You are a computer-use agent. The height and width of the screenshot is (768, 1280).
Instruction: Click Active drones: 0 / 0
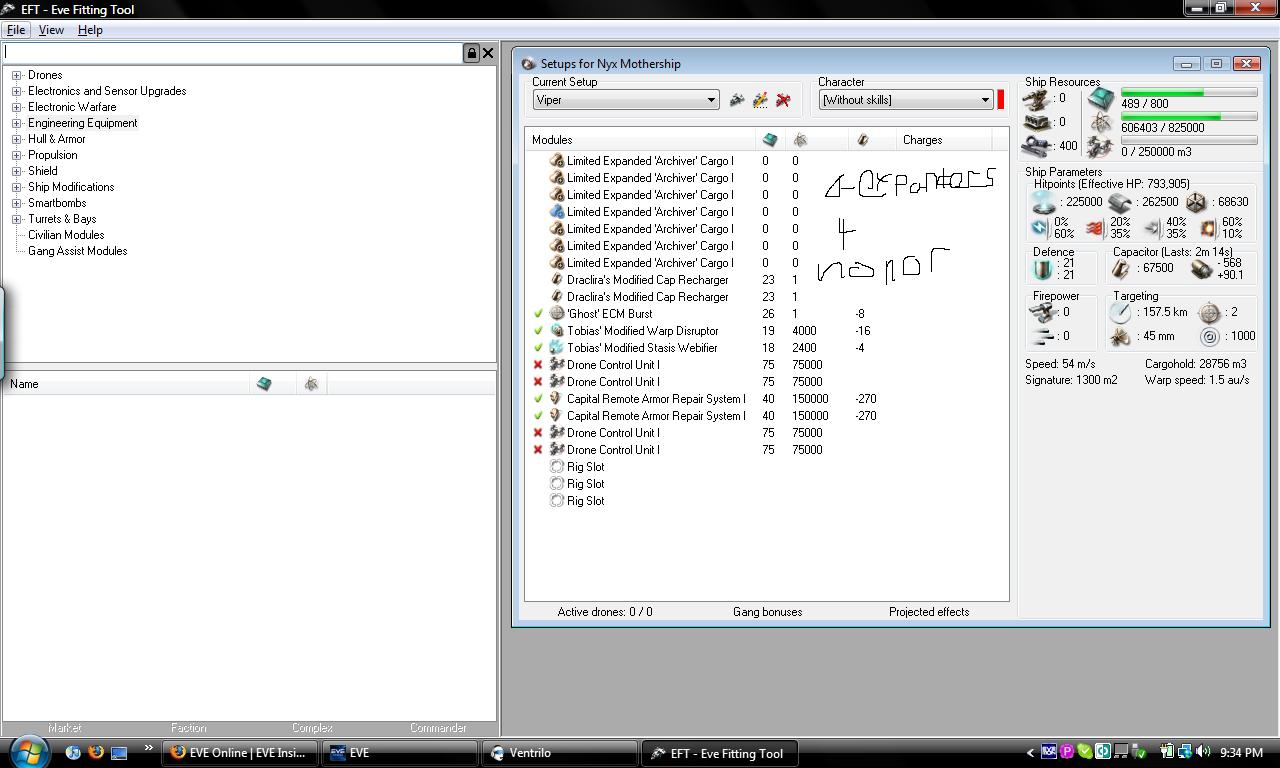605,612
